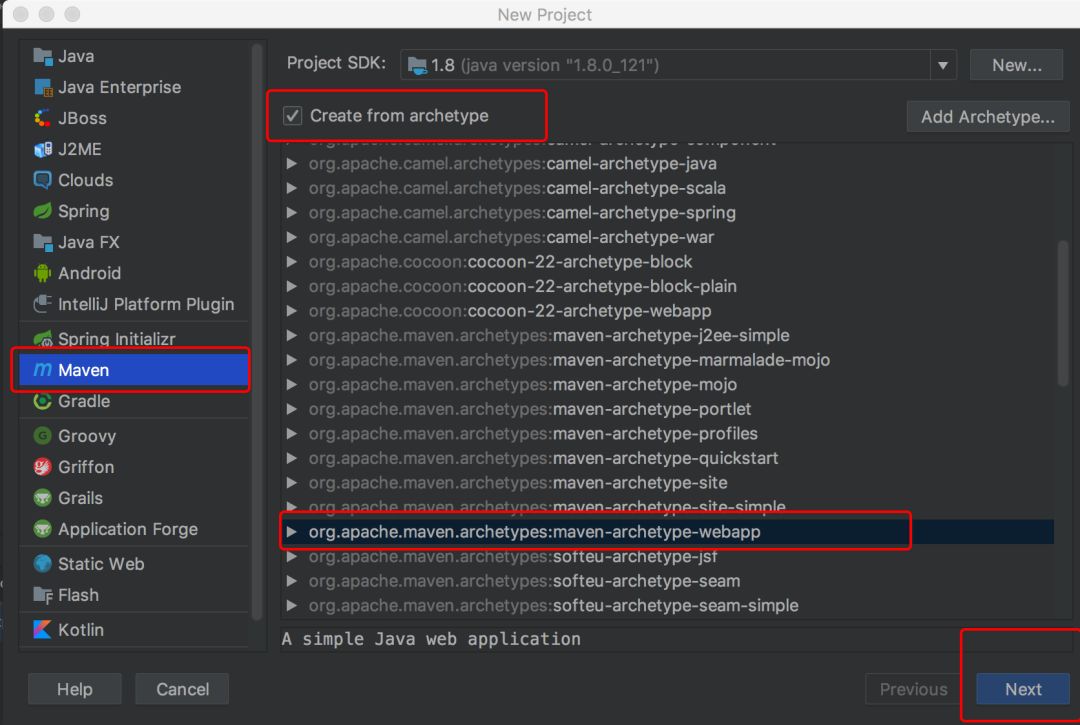Click the Add Archetype button
1080x725 pixels.
(x=988, y=116)
